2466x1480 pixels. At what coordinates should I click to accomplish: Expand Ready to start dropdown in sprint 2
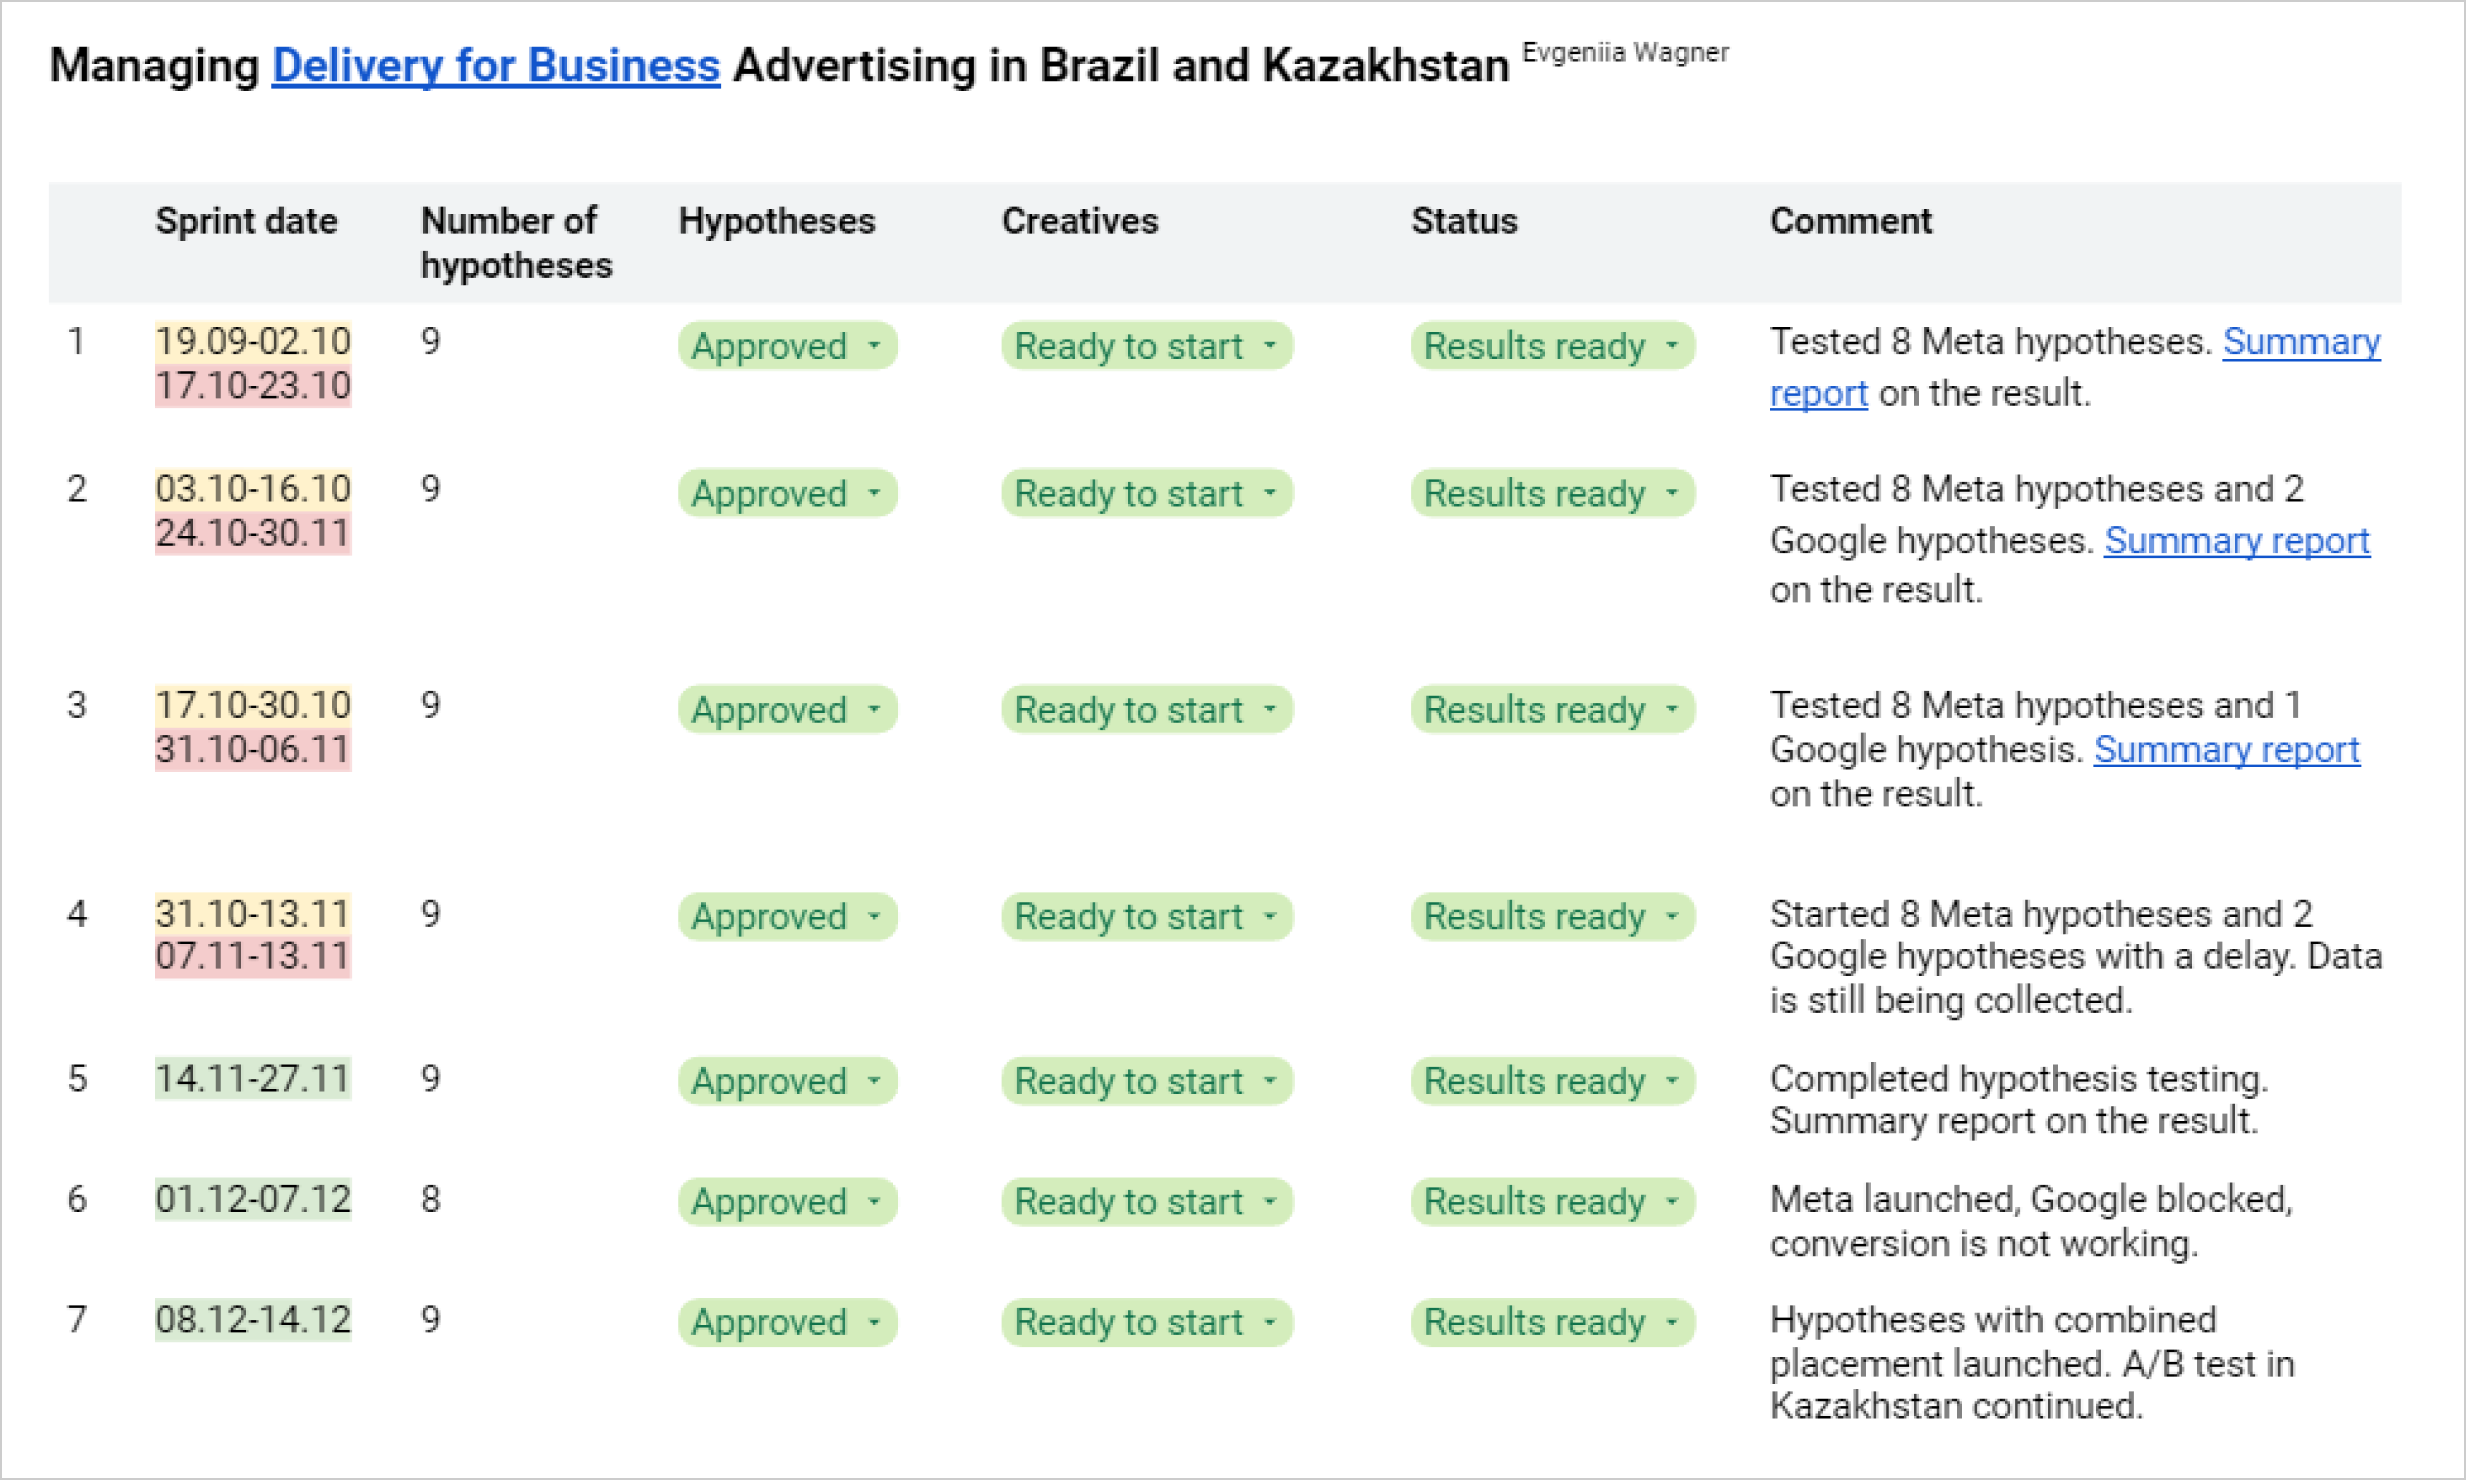1270,493
